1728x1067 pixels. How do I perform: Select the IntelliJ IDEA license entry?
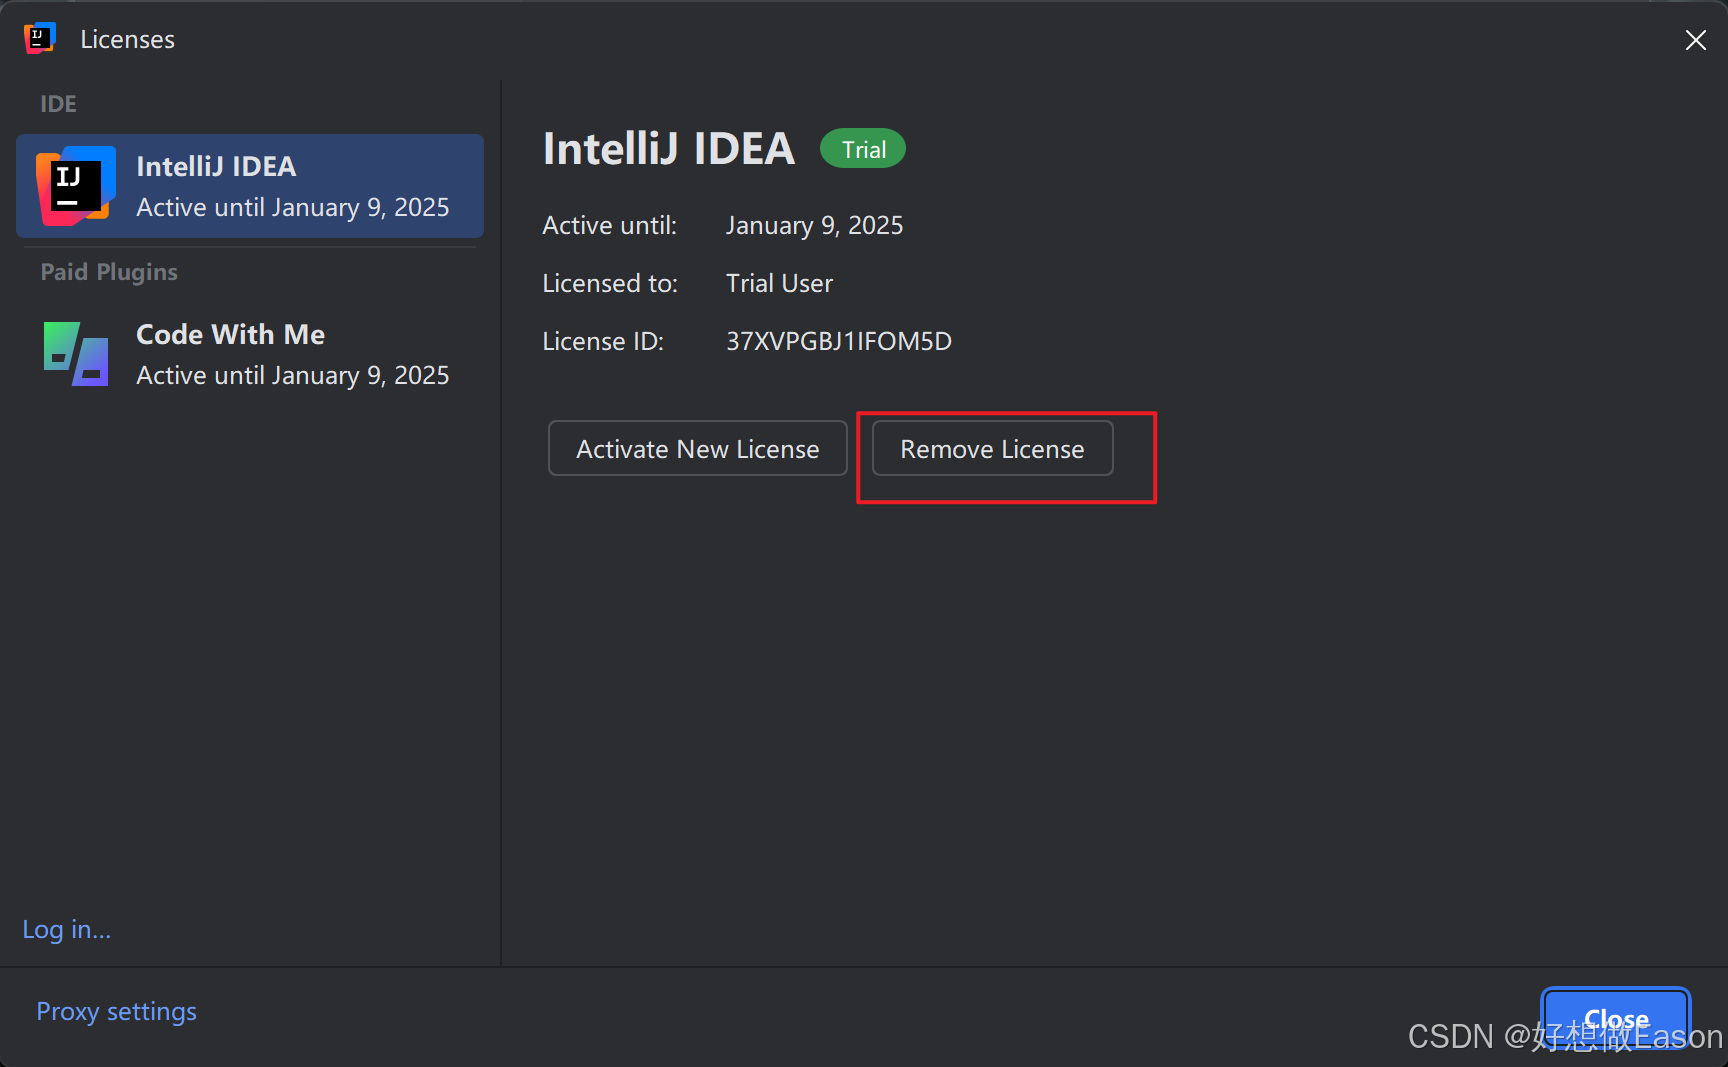click(250, 186)
